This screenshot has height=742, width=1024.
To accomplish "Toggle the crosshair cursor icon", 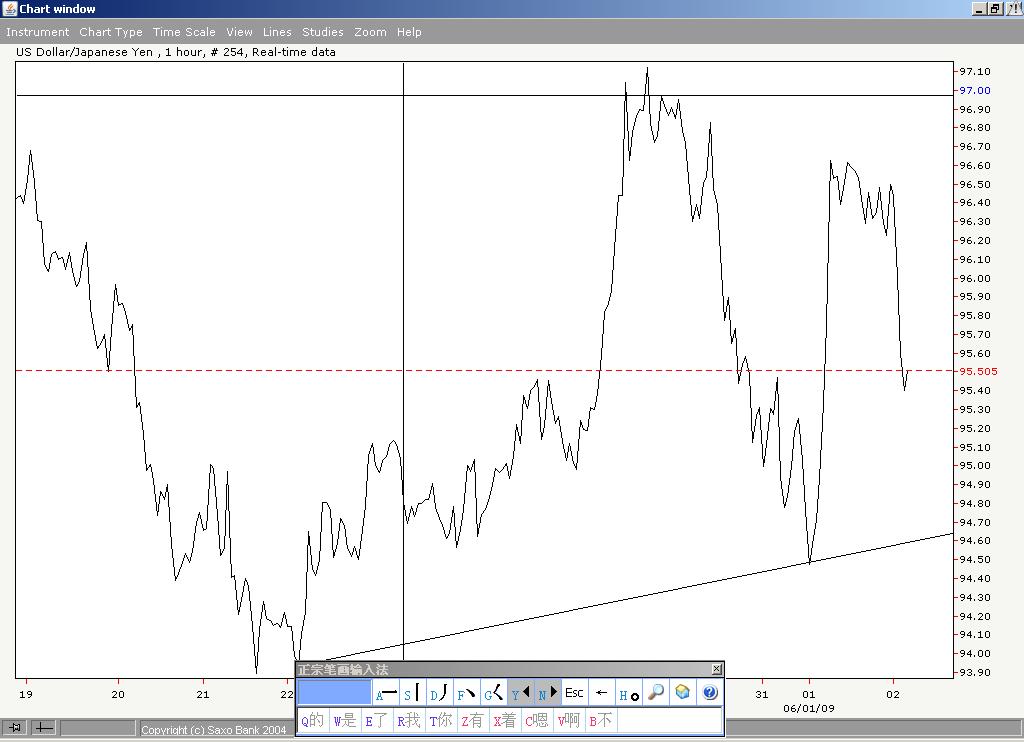I will point(43,727).
